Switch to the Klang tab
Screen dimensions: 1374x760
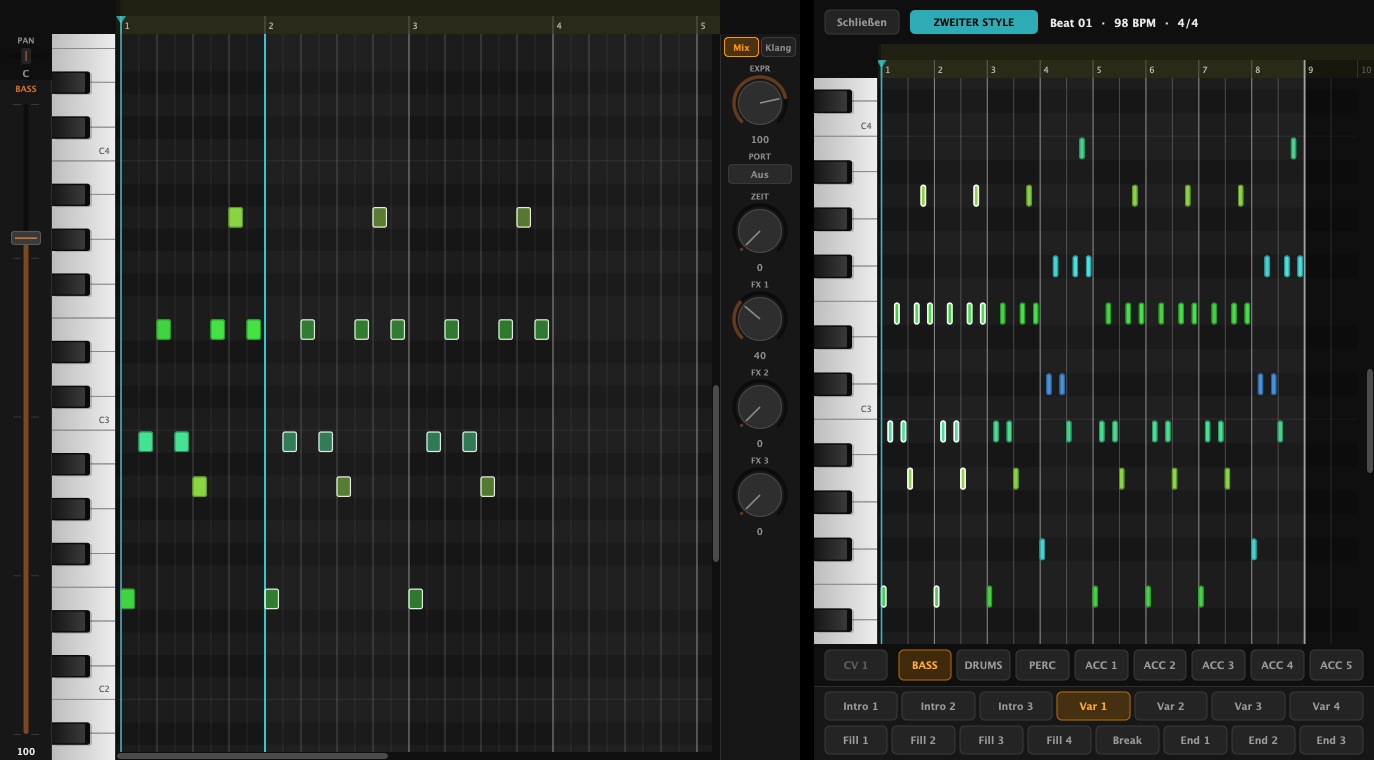778,47
